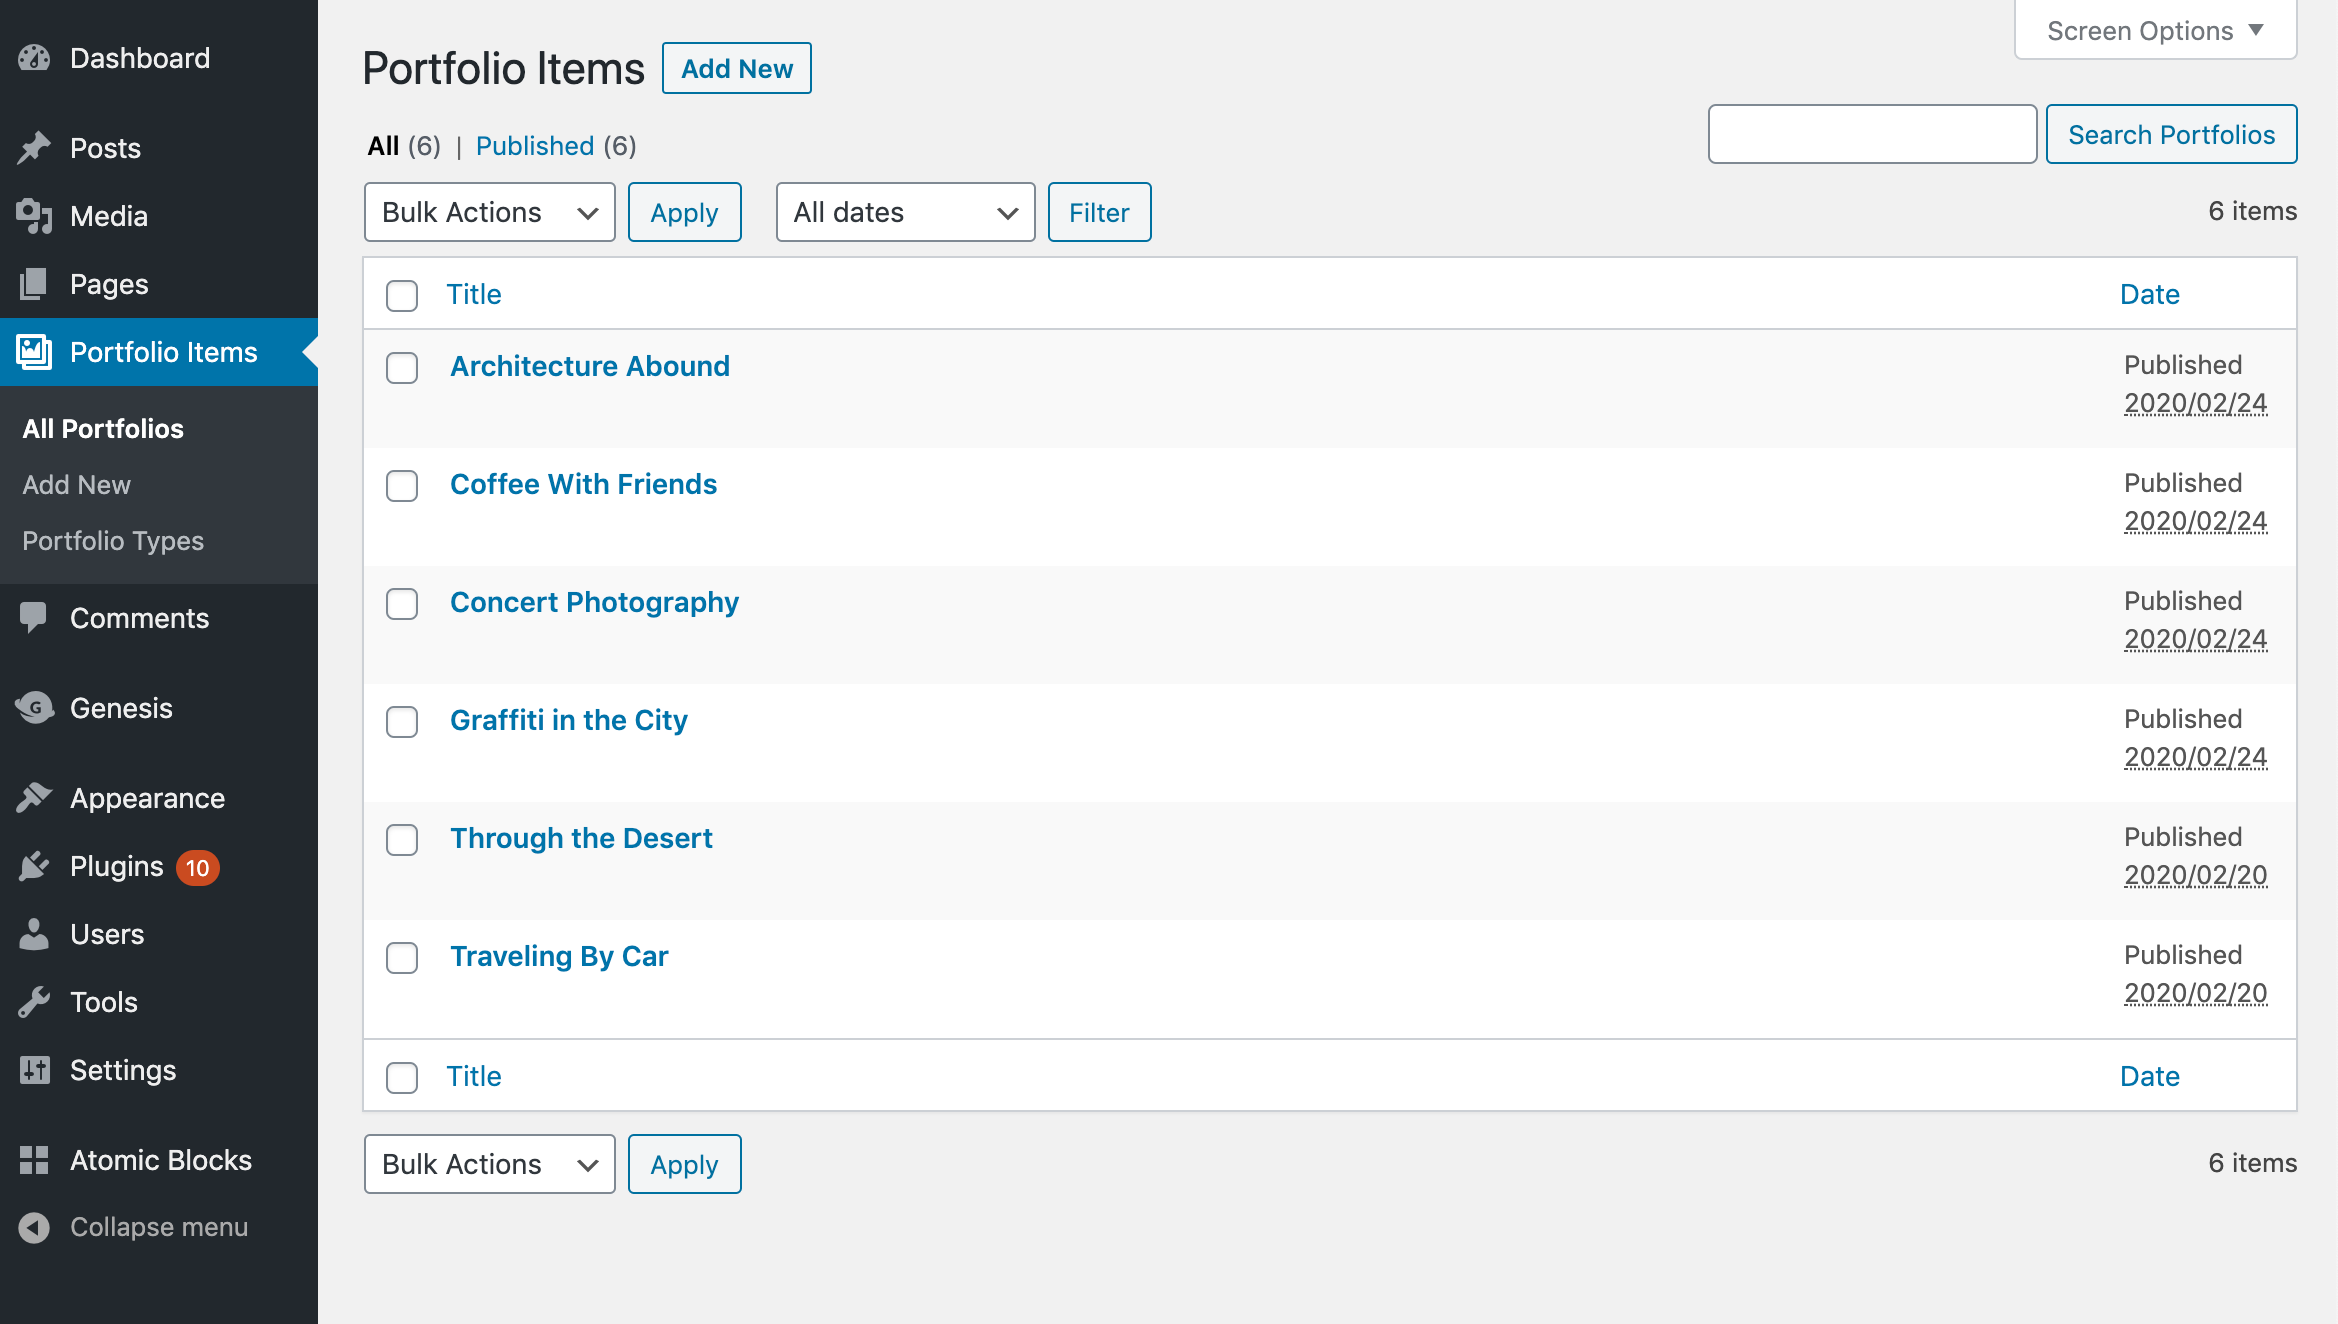Open the Concert Photography portfolio link
Screen dimensions: 2338x1324
click(x=594, y=602)
